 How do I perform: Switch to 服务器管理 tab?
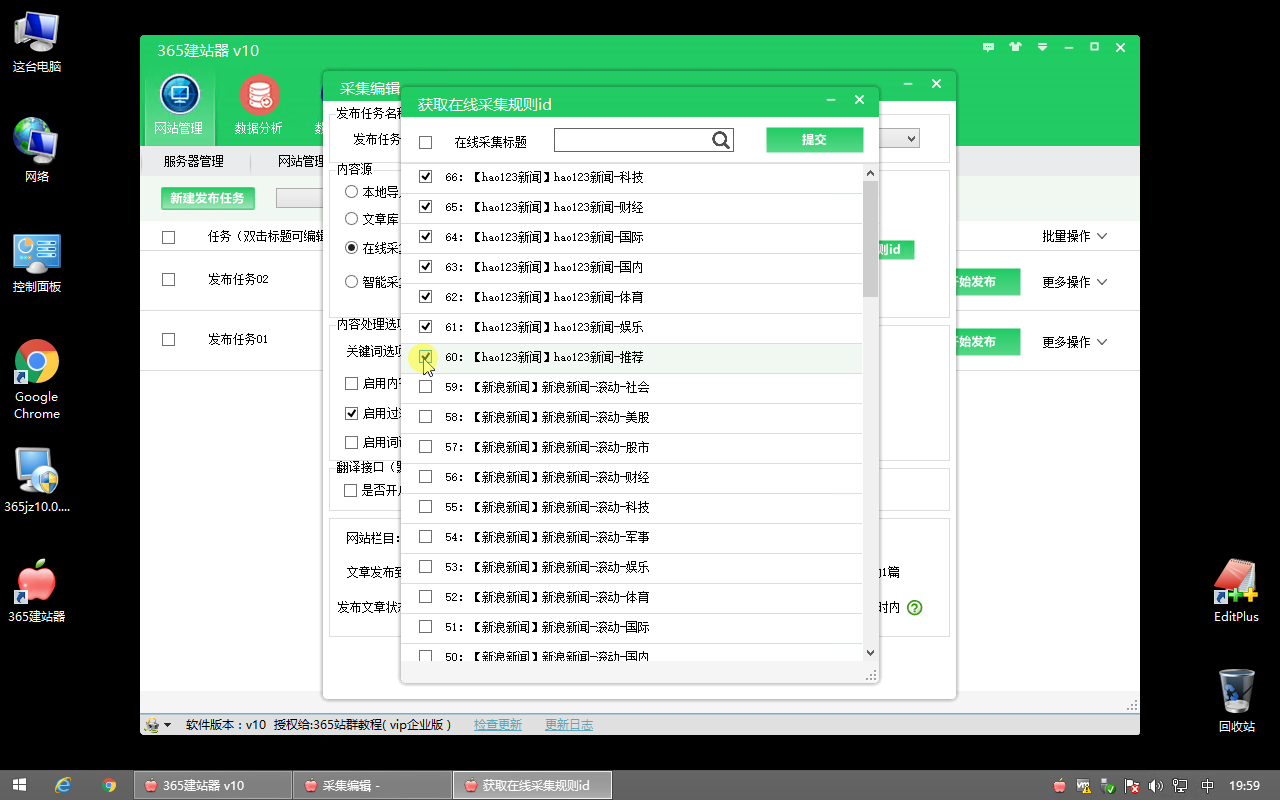(193, 161)
